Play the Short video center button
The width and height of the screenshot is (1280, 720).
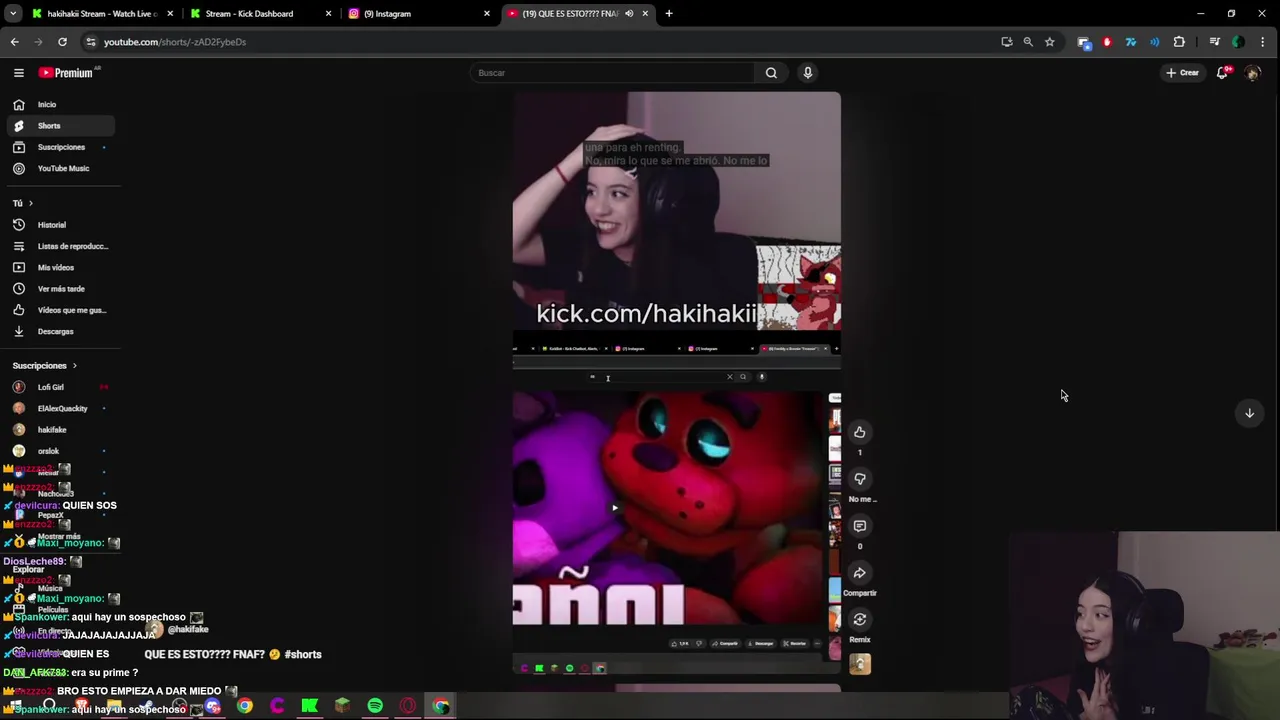[614, 507]
